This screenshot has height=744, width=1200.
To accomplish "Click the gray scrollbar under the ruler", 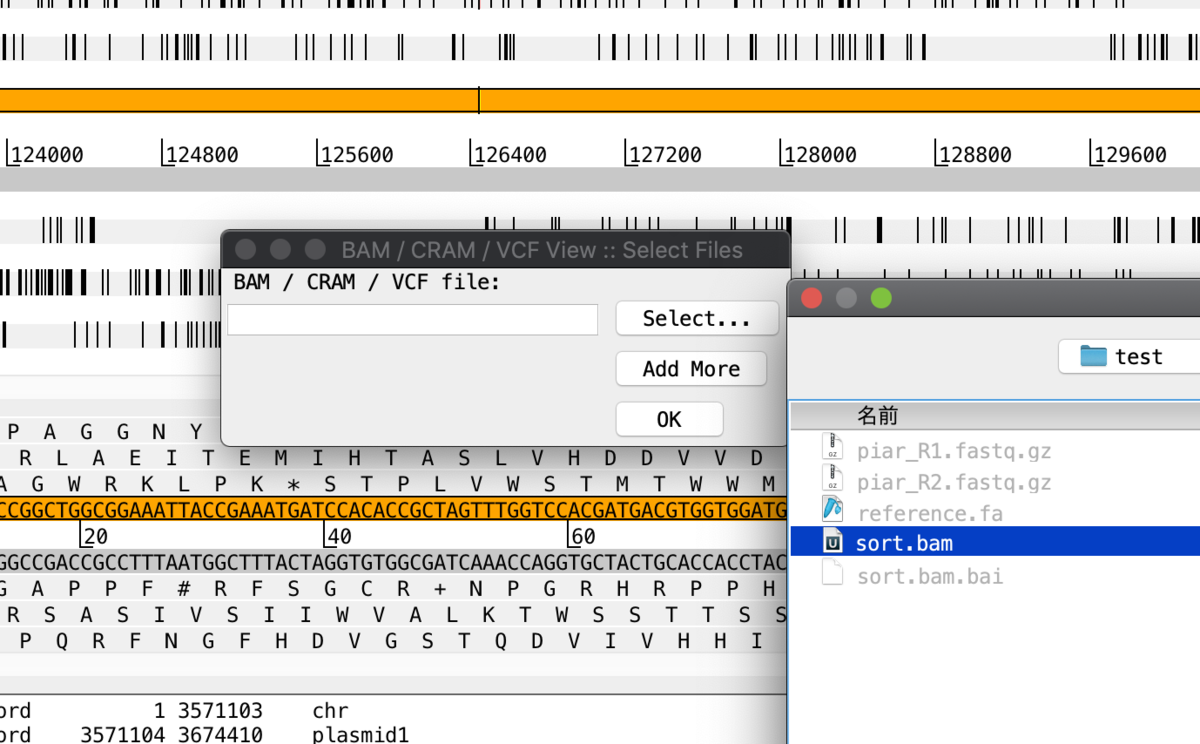I will [600, 180].
